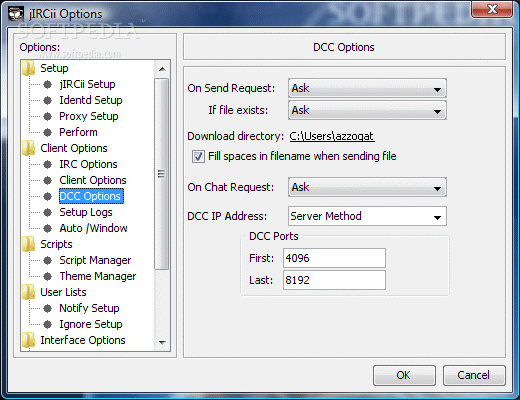Open the If file exists dropdown
520x400 pixels.
point(367,110)
